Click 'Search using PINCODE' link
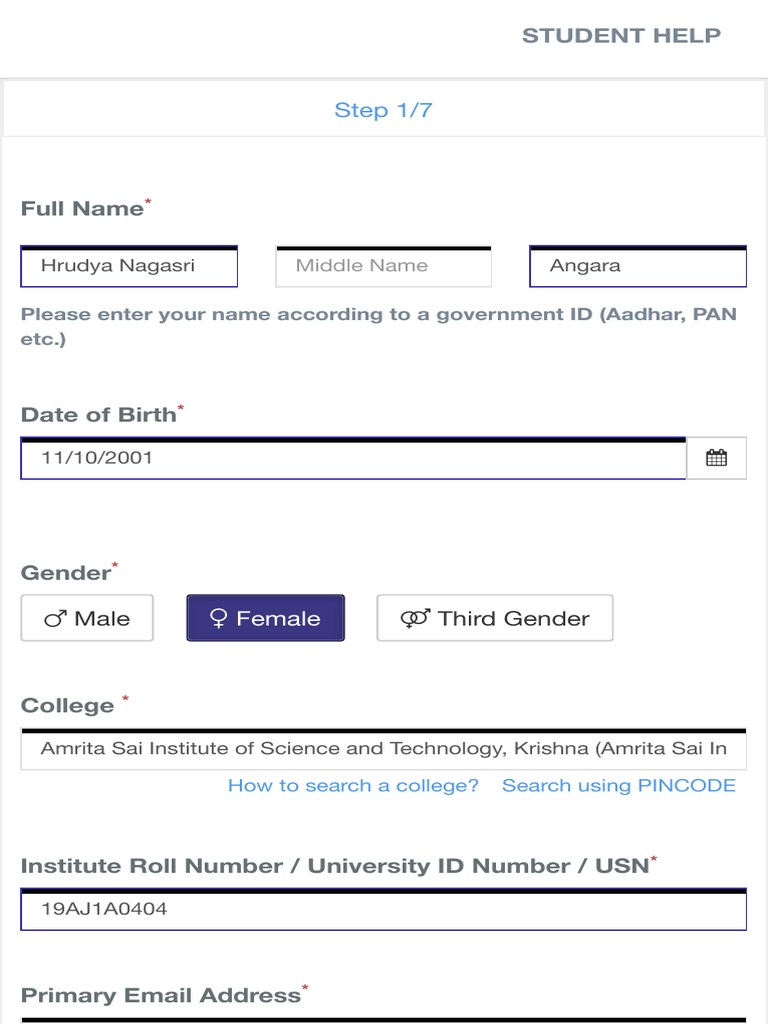The image size is (768, 1024). [x=618, y=786]
